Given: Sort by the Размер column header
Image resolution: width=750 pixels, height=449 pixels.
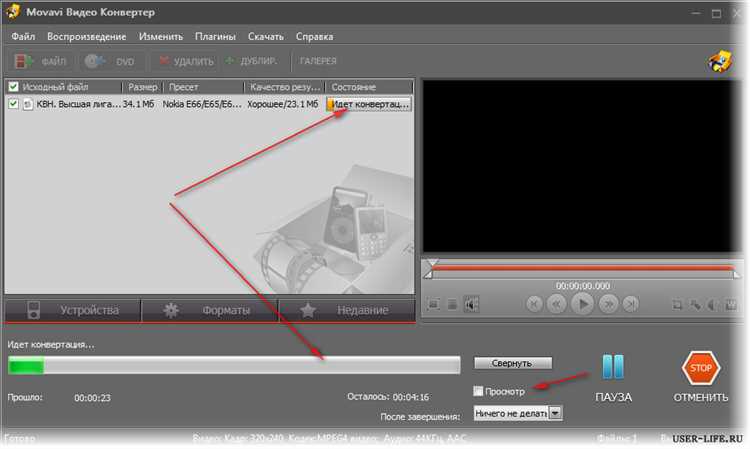Looking at the screenshot, I should pyautogui.click(x=143, y=87).
